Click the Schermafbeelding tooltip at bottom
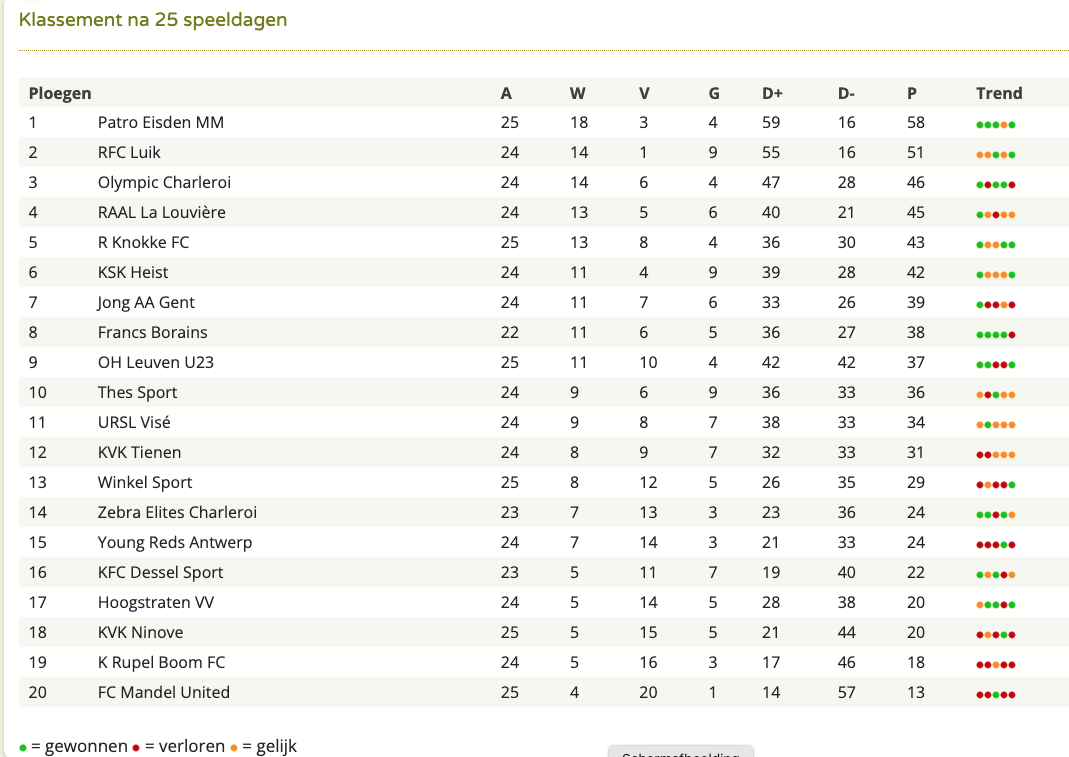The image size is (1069, 757). (x=680, y=752)
